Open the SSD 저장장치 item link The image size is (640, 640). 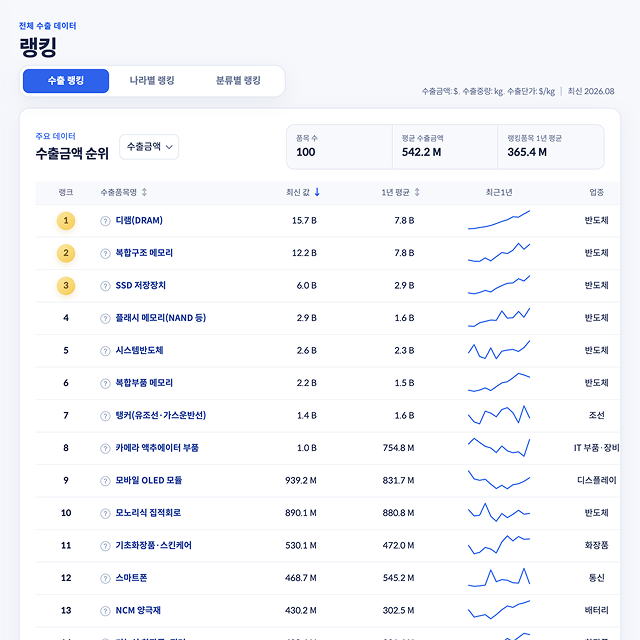(x=140, y=285)
